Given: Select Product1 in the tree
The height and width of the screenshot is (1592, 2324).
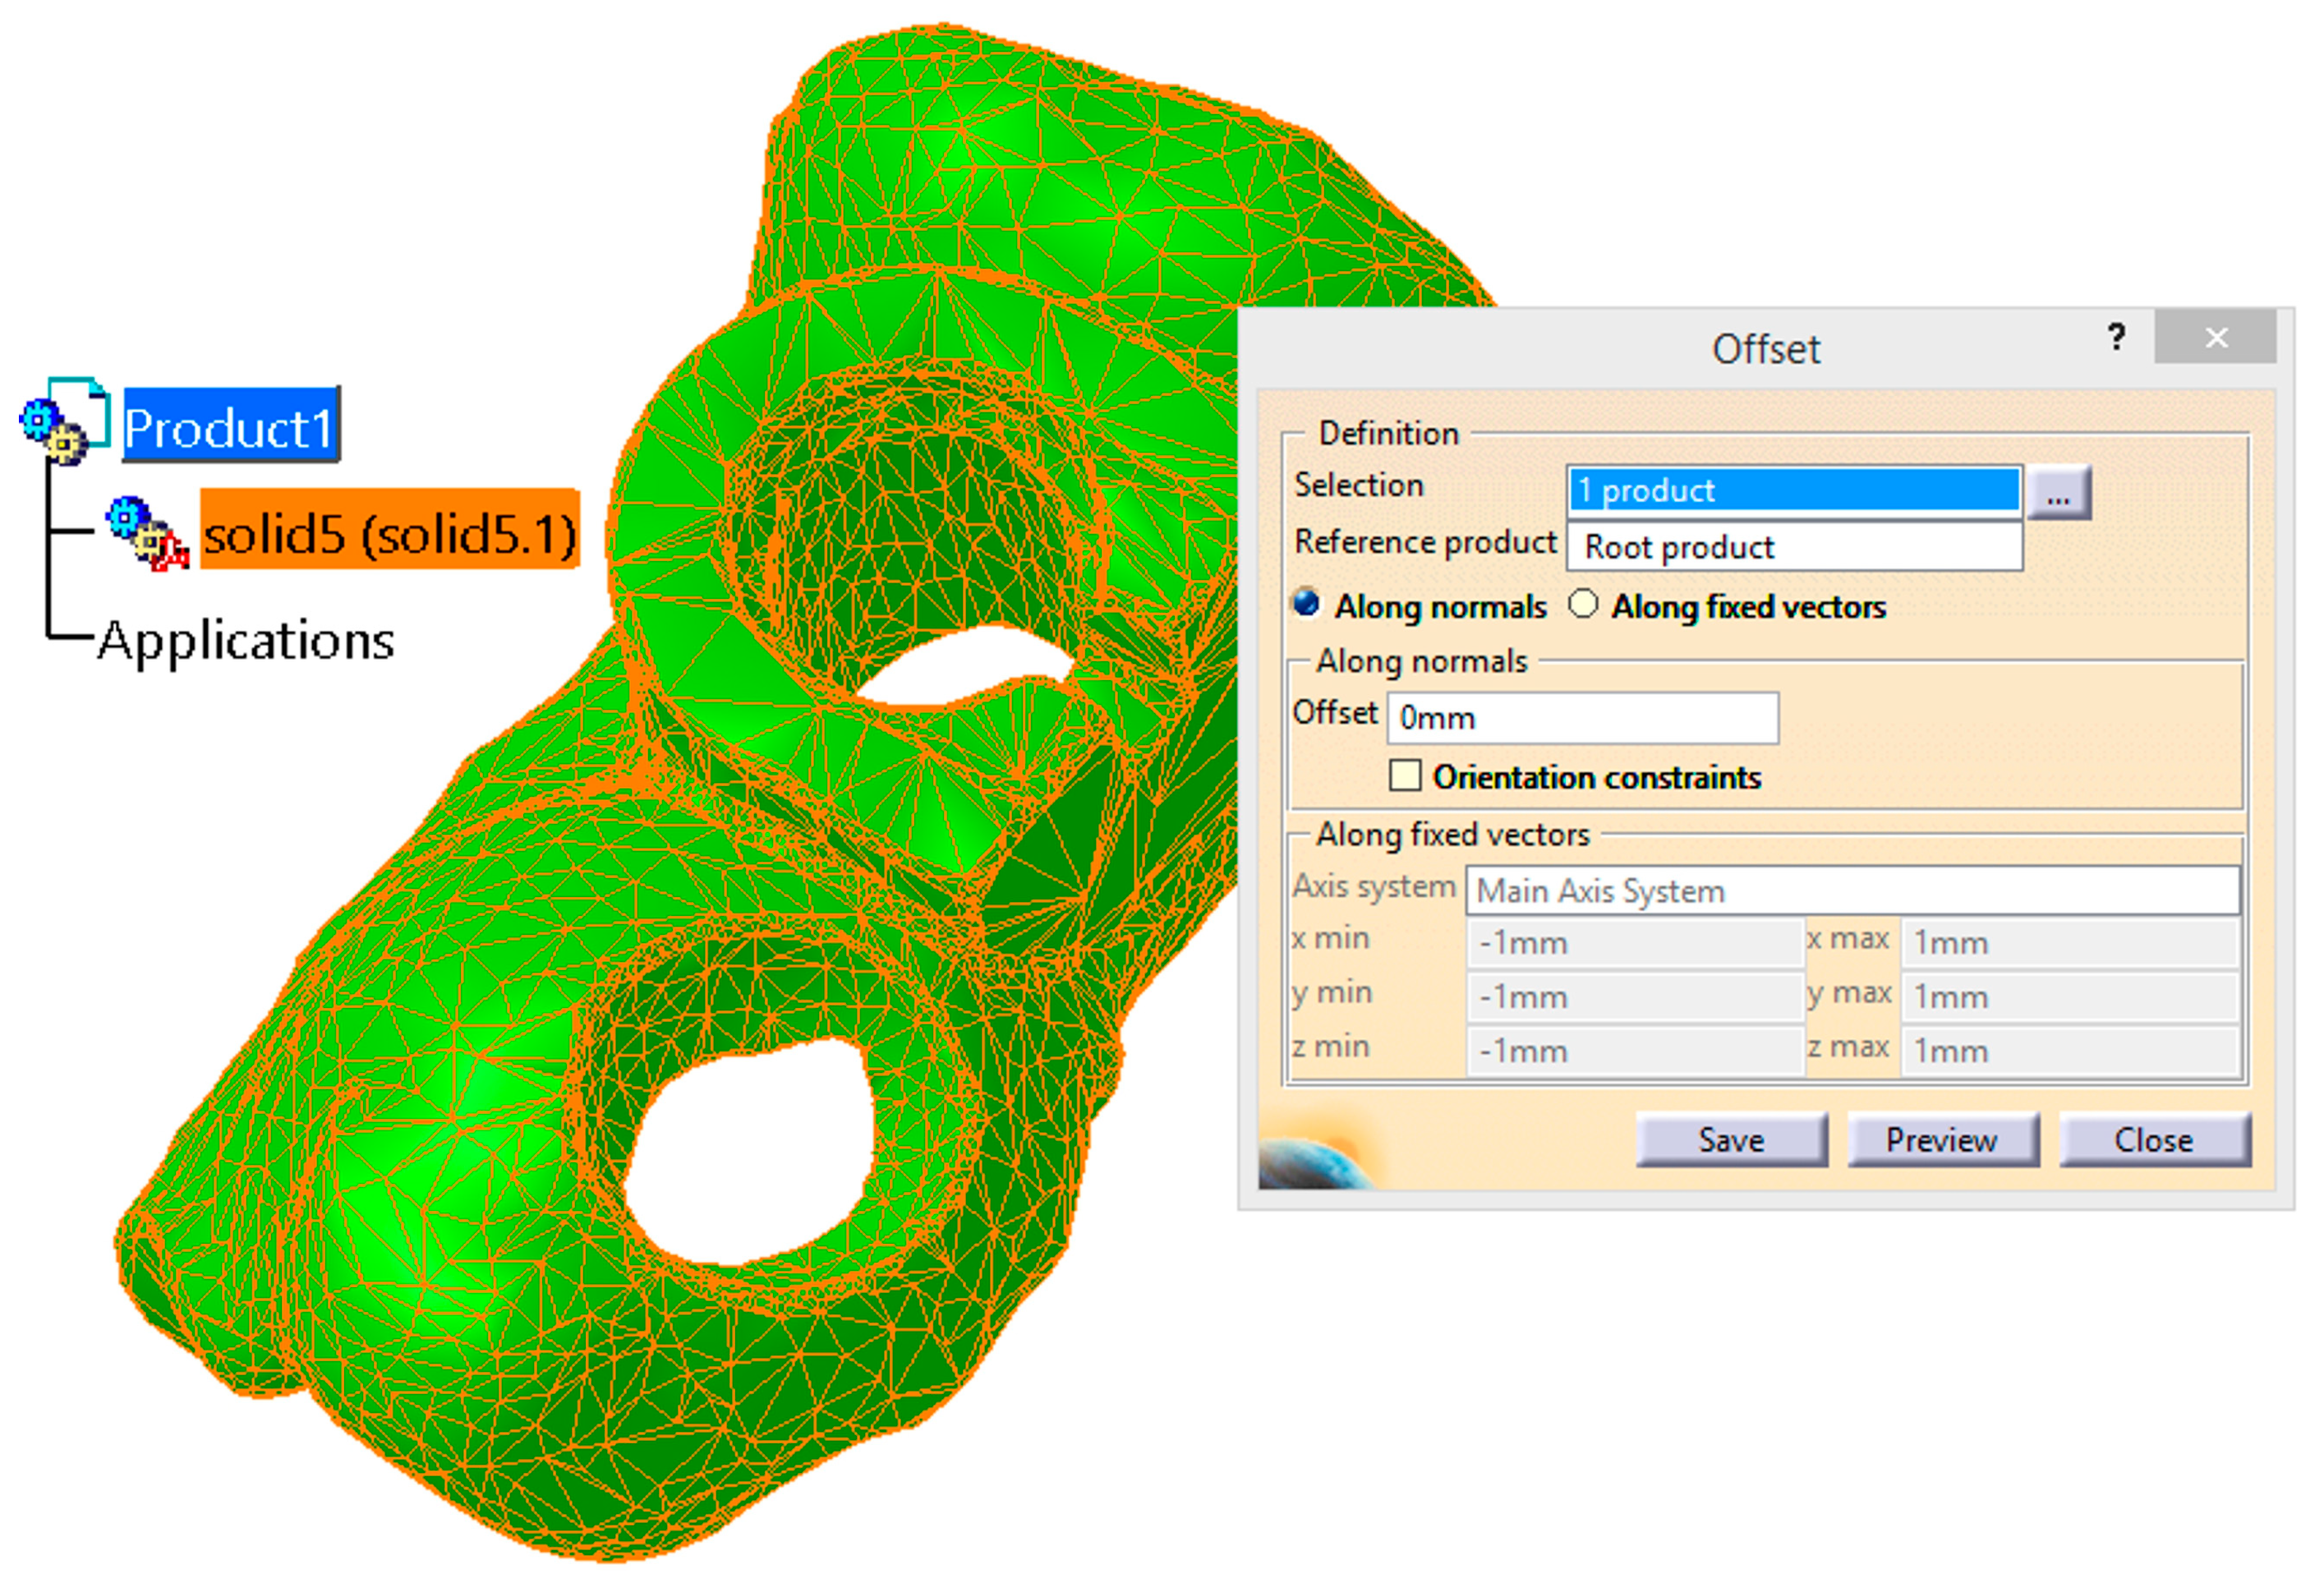Looking at the screenshot, I should coord(230,428).
